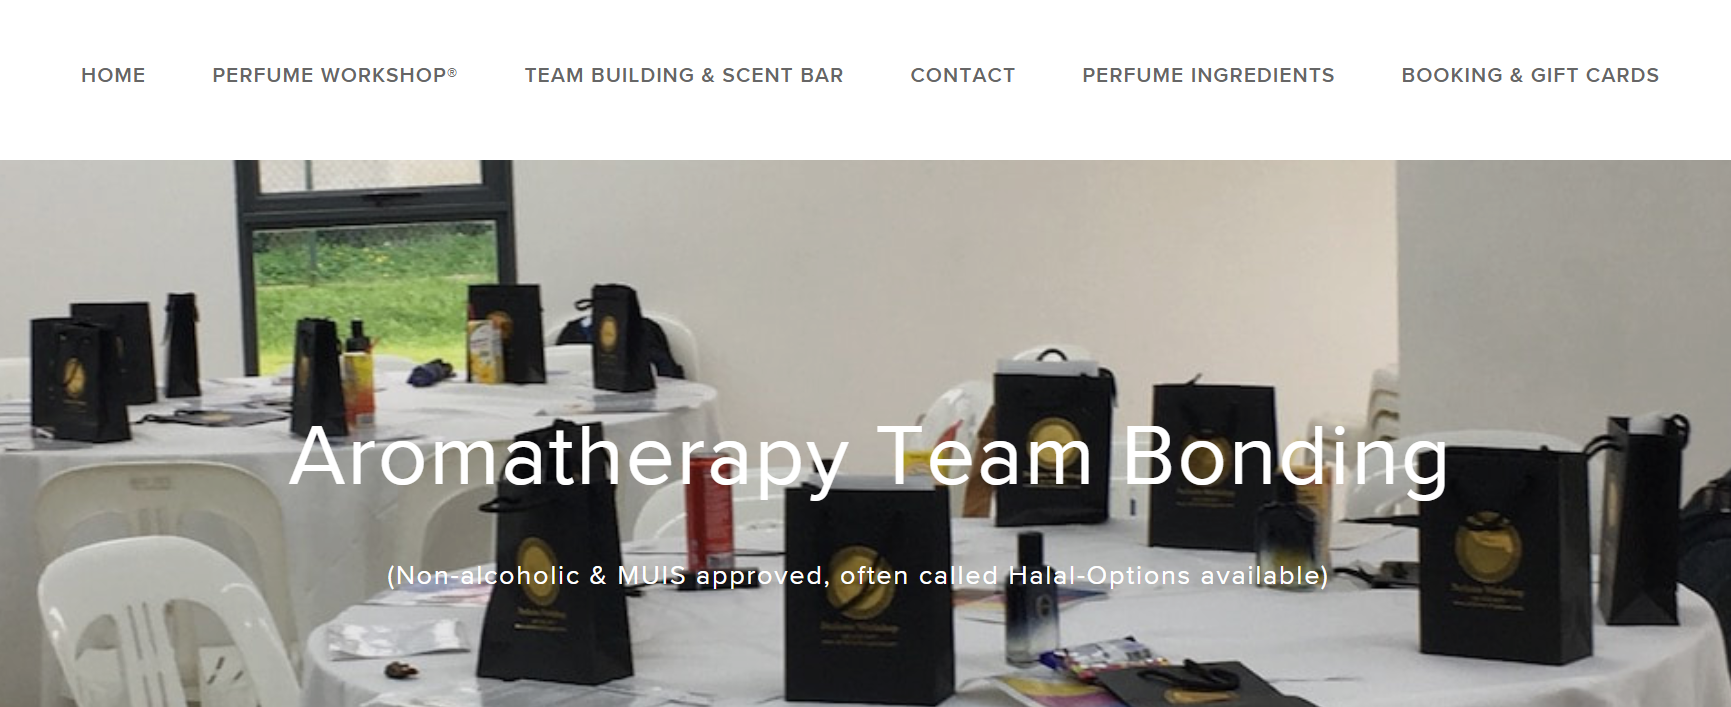This screenshot has width=1731, height=707.
Task: Click the registered trademark symbol after WORKSHOP
Action: point(452,72)
